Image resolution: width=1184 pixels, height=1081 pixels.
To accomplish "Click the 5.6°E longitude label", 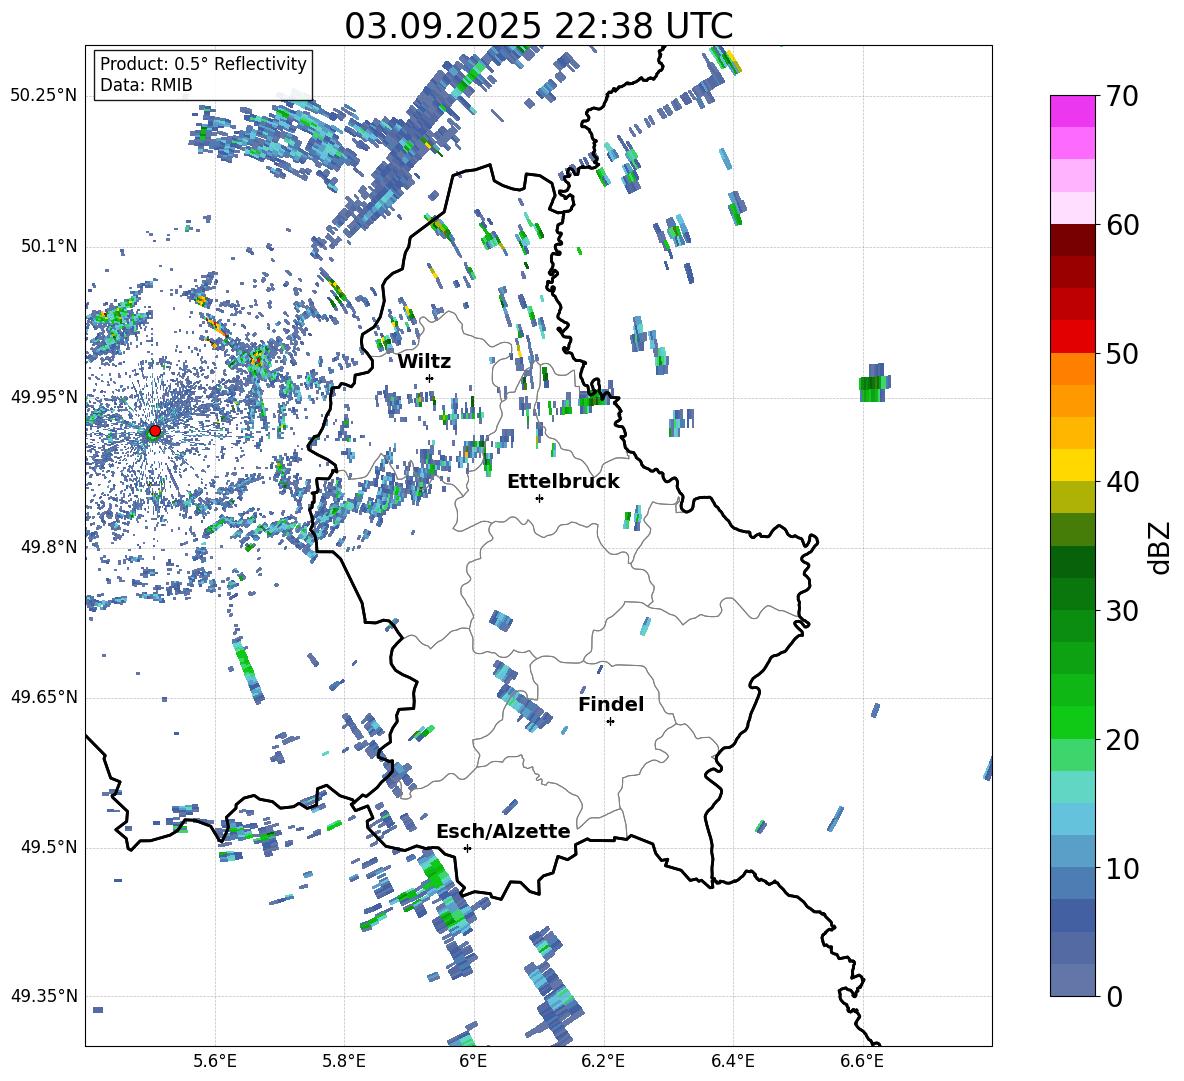I will click(215, 1061).
